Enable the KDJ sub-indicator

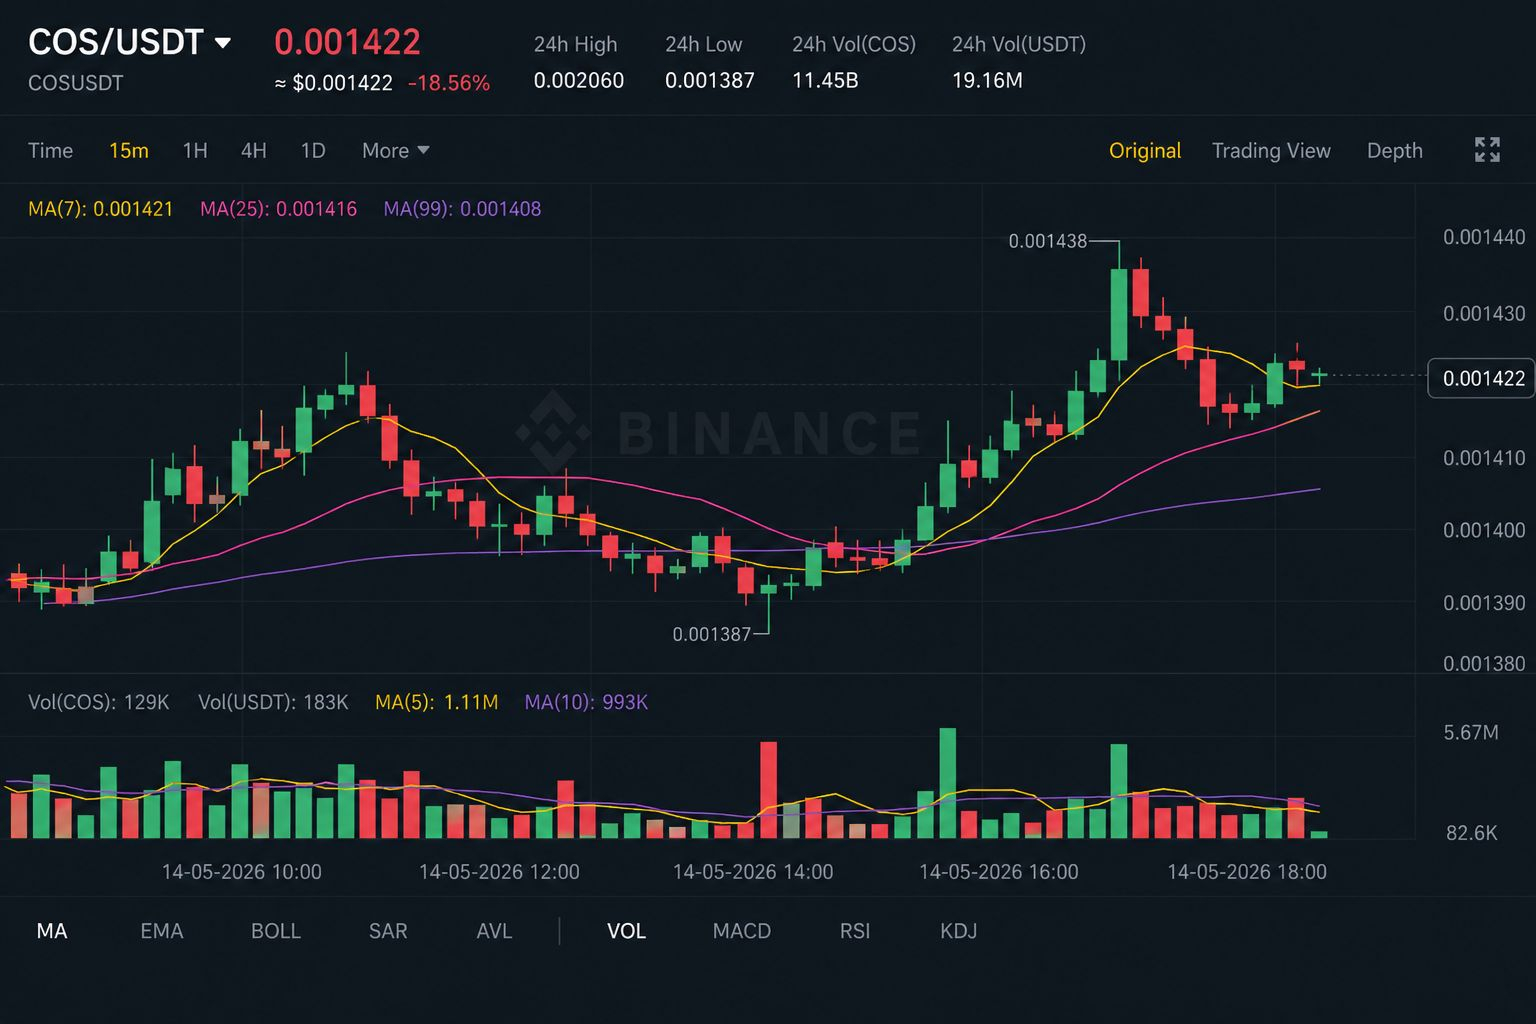click(x=958, y=931)
